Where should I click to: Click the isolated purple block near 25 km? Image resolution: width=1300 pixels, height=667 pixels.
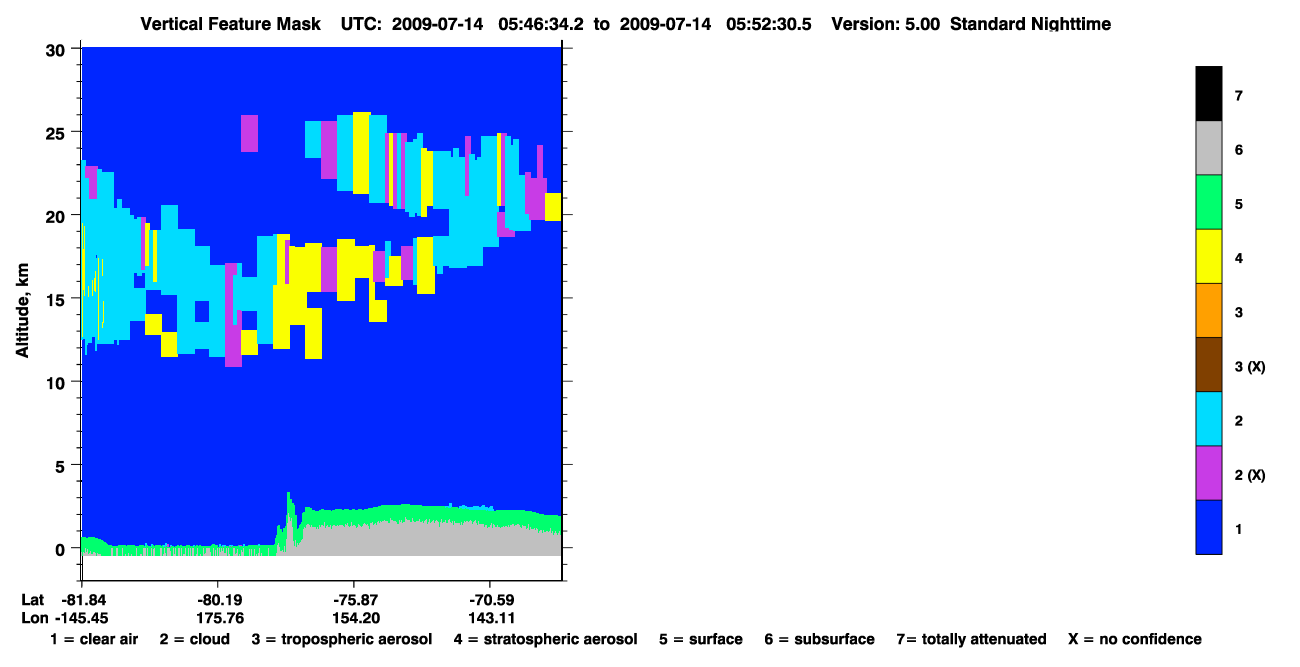pos(249,133)
